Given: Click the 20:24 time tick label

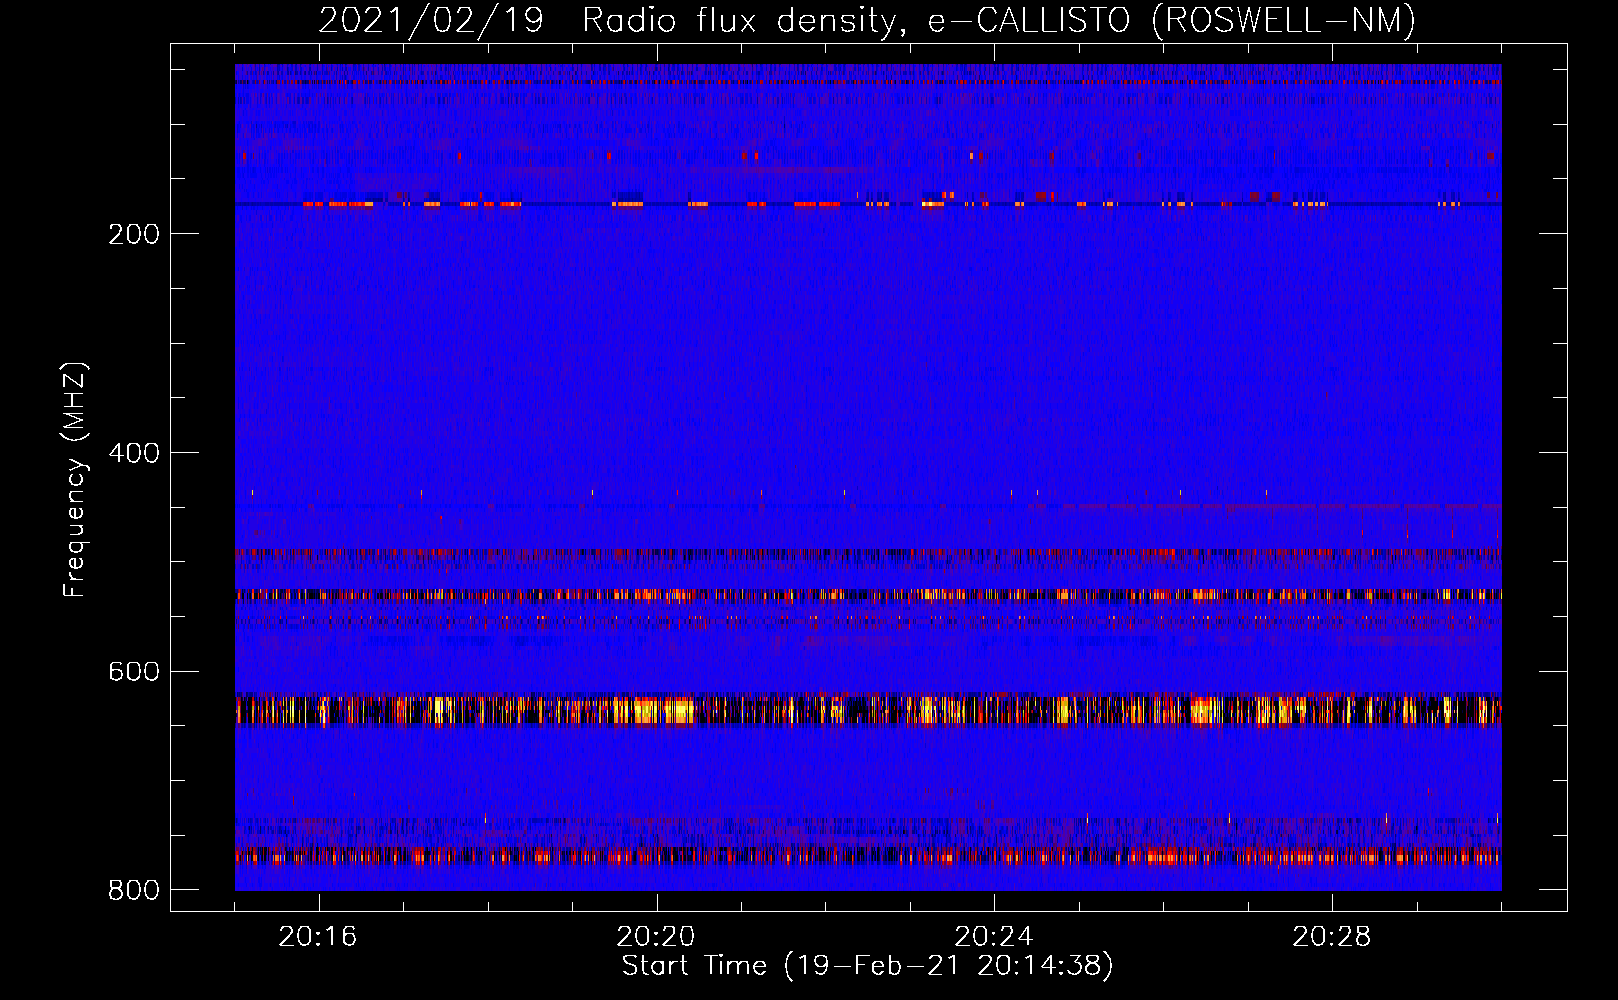Looking at the screenshot, I should pyautogui.click(x=994, y=937).
